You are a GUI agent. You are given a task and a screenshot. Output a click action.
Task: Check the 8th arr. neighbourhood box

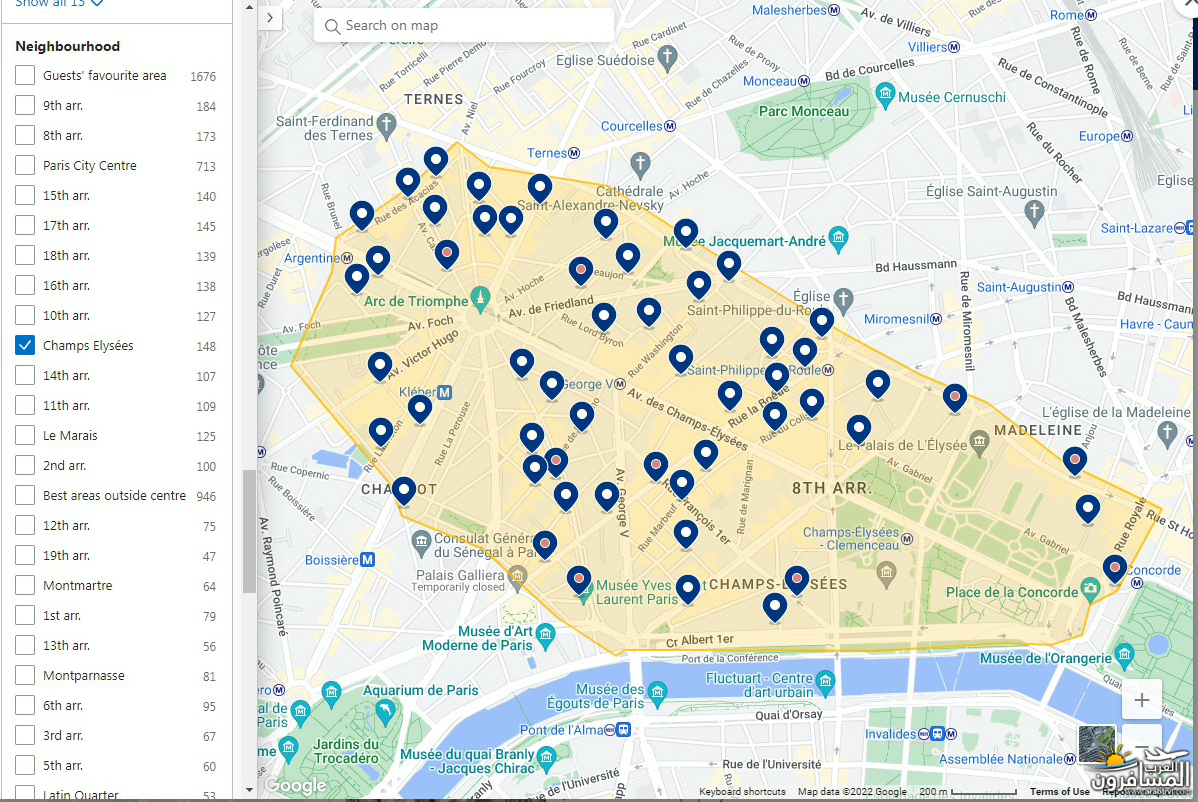click(x=25, y=135)
